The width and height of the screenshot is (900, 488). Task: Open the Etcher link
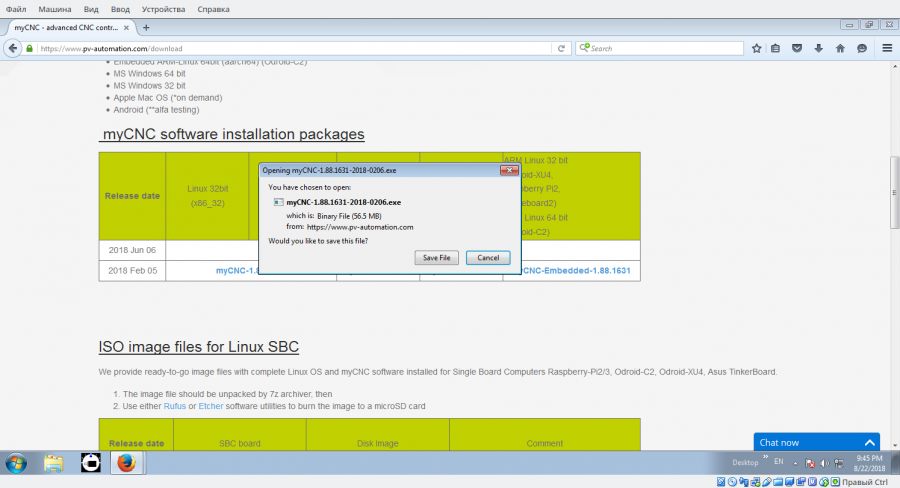[x=211, y=406]
